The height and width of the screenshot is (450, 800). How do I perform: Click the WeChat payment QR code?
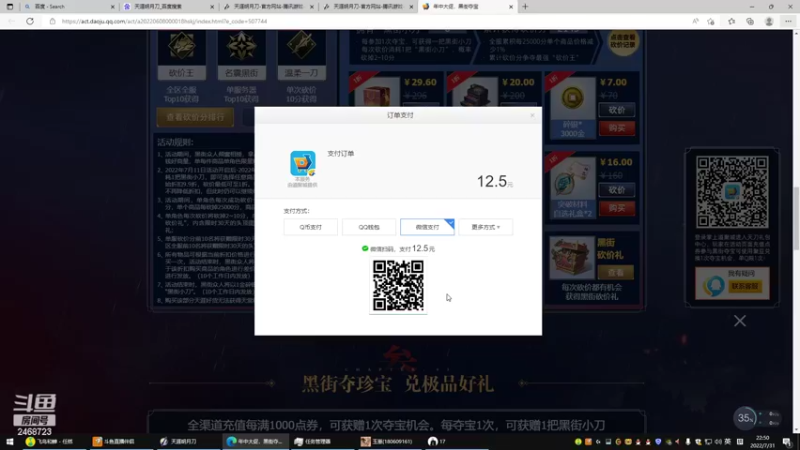click(398, 286)
